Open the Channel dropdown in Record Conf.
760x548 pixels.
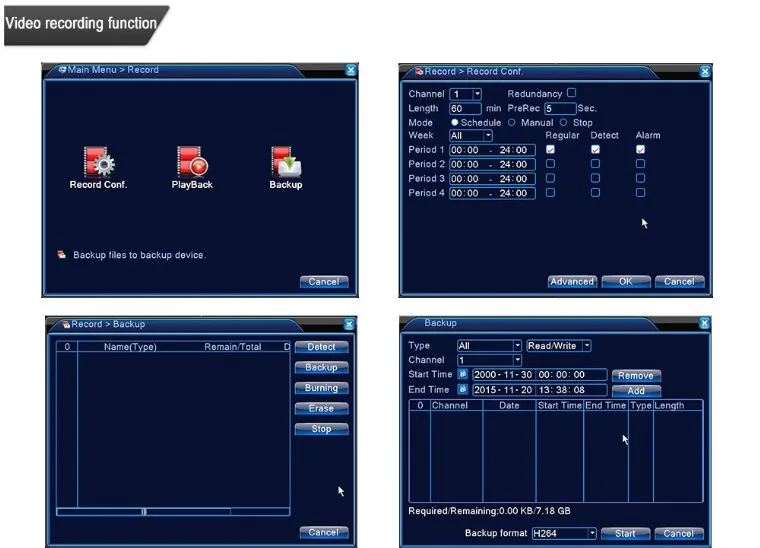(465, 94)
